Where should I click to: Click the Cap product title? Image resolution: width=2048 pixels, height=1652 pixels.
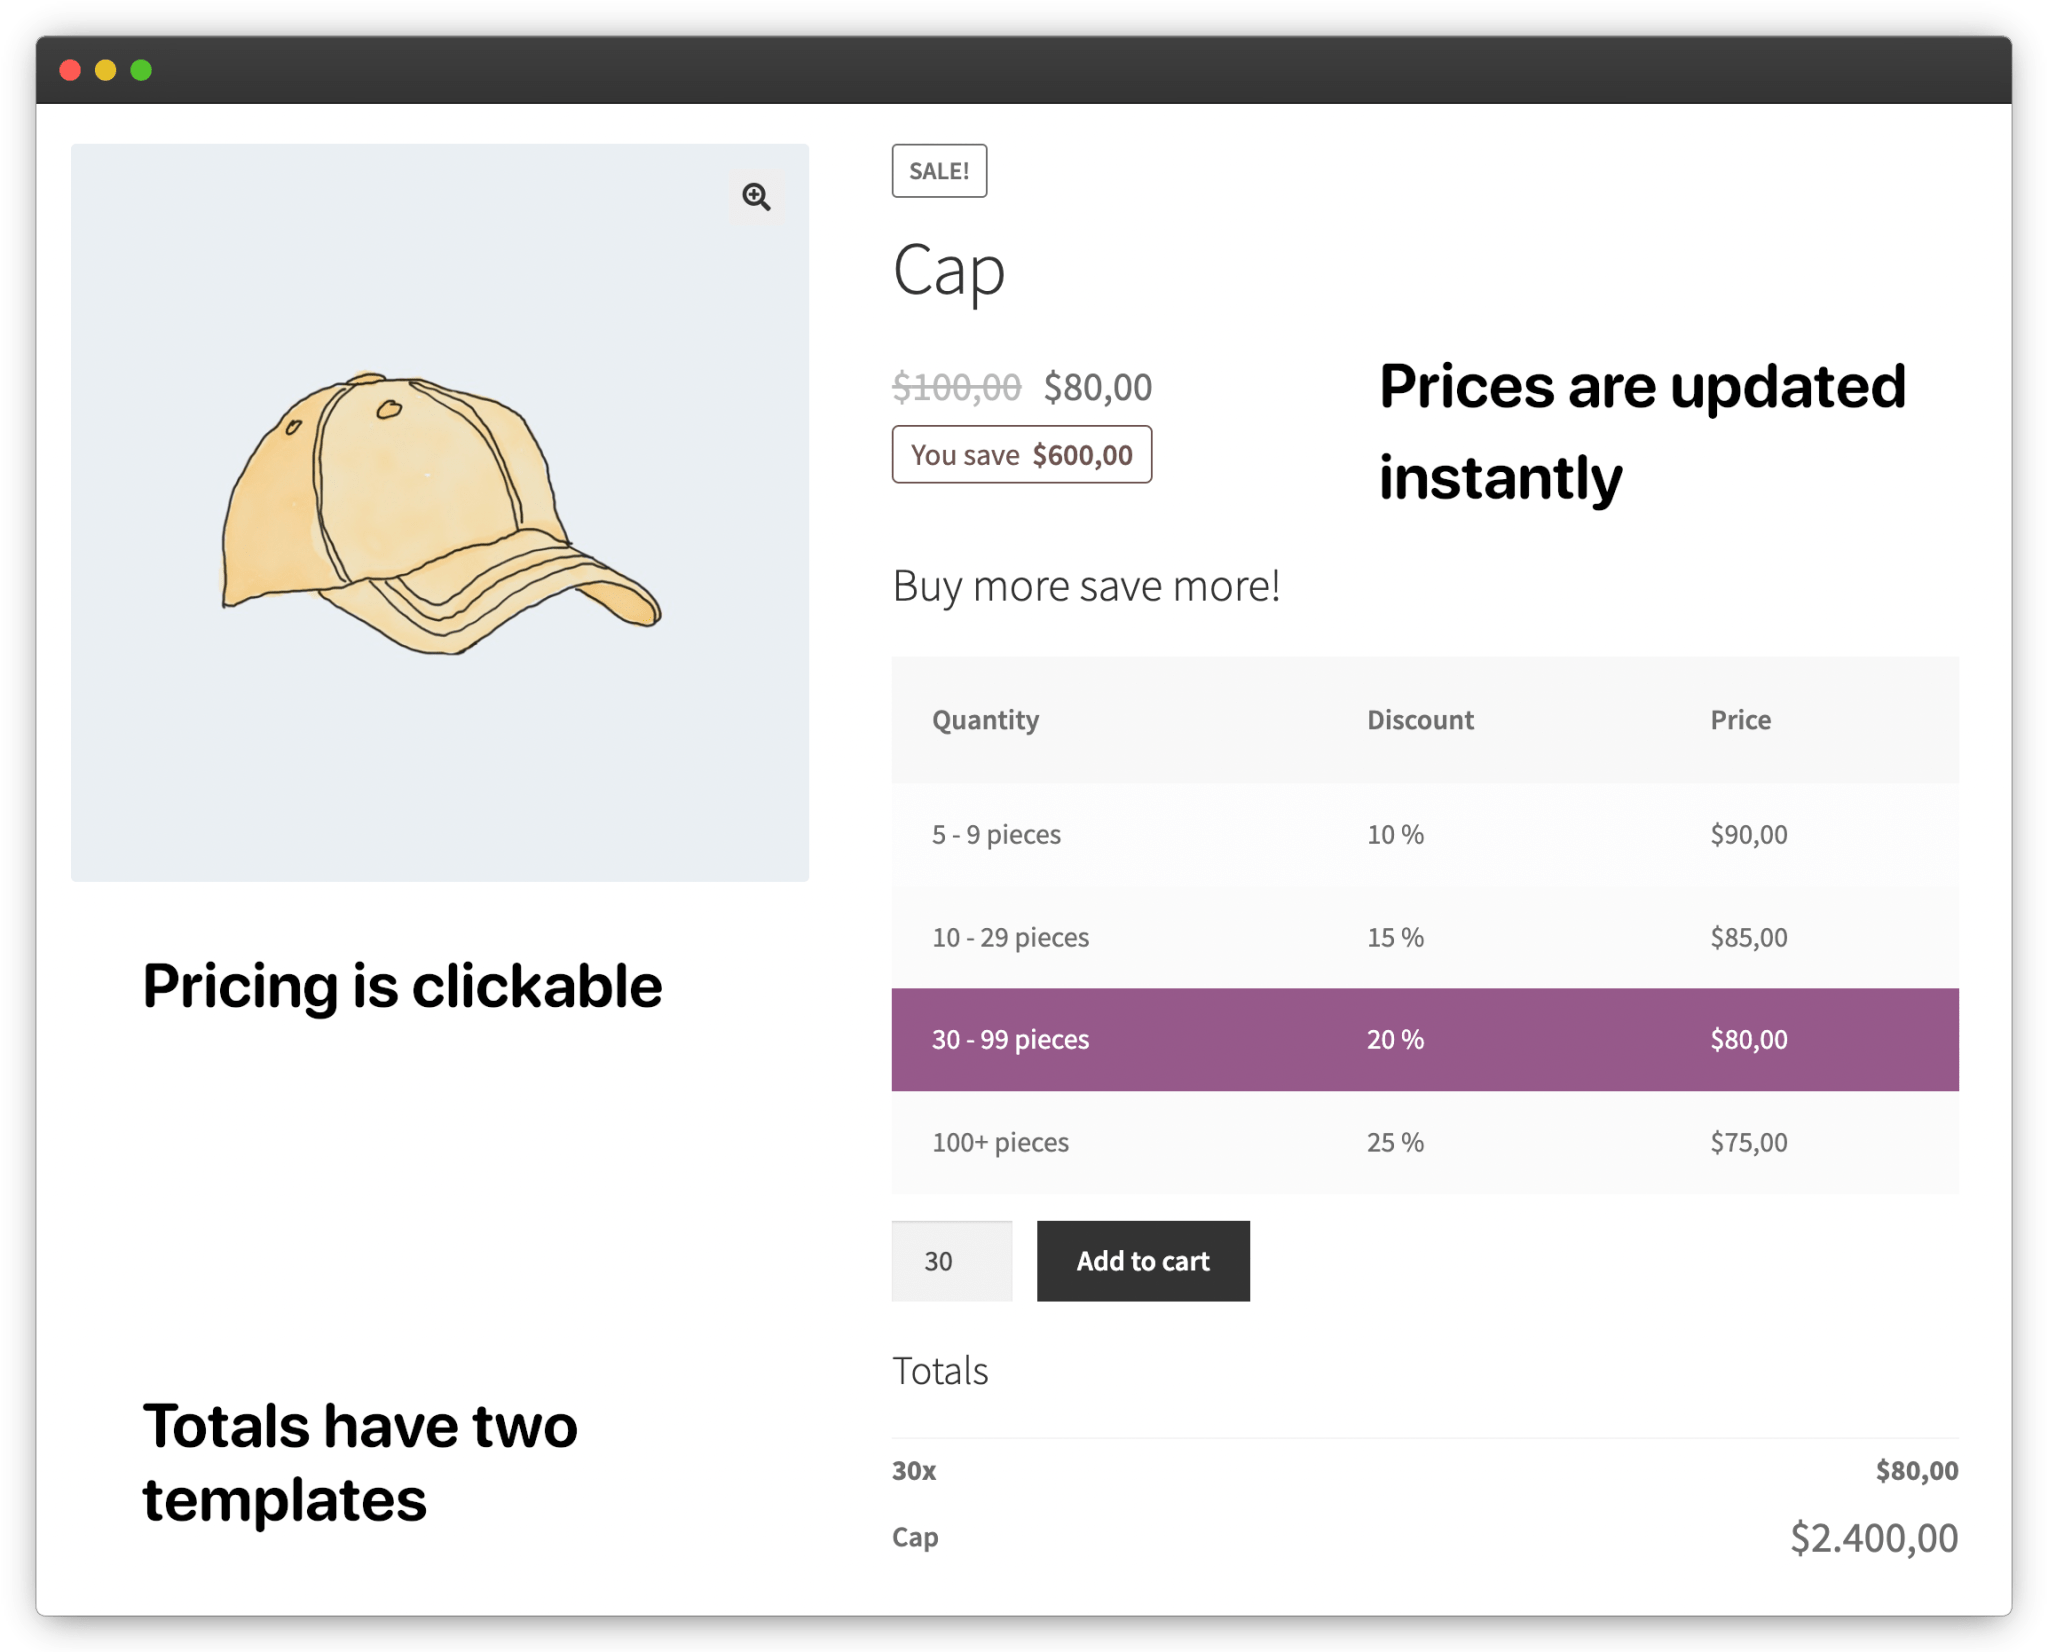(948, 271)
